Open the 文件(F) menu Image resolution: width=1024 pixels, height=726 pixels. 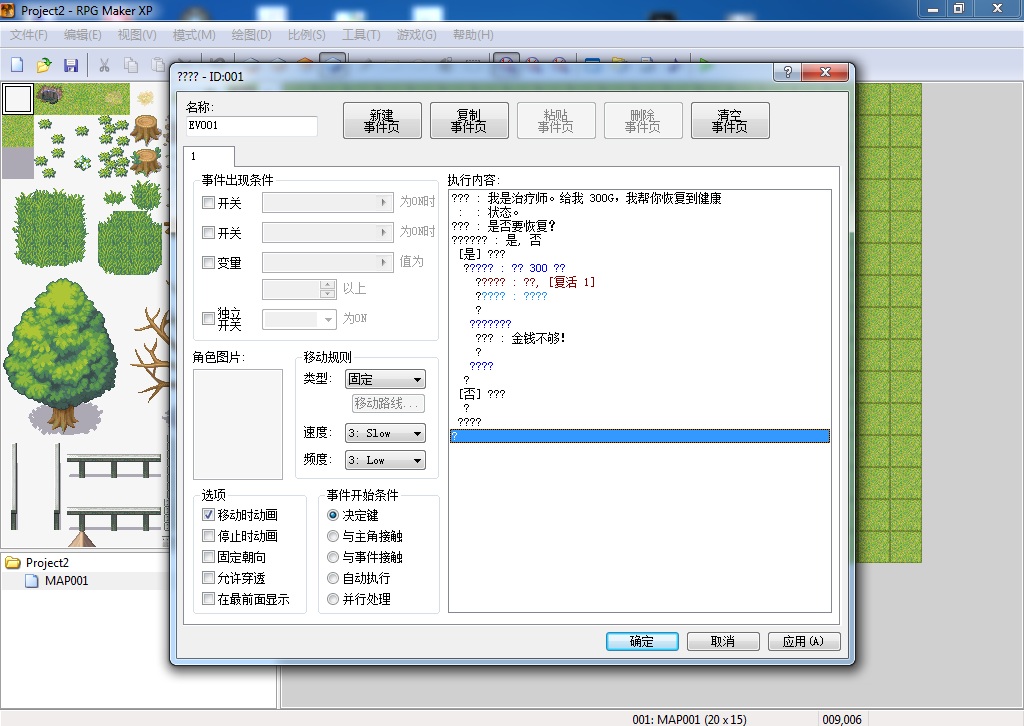(x=28, y=35)
